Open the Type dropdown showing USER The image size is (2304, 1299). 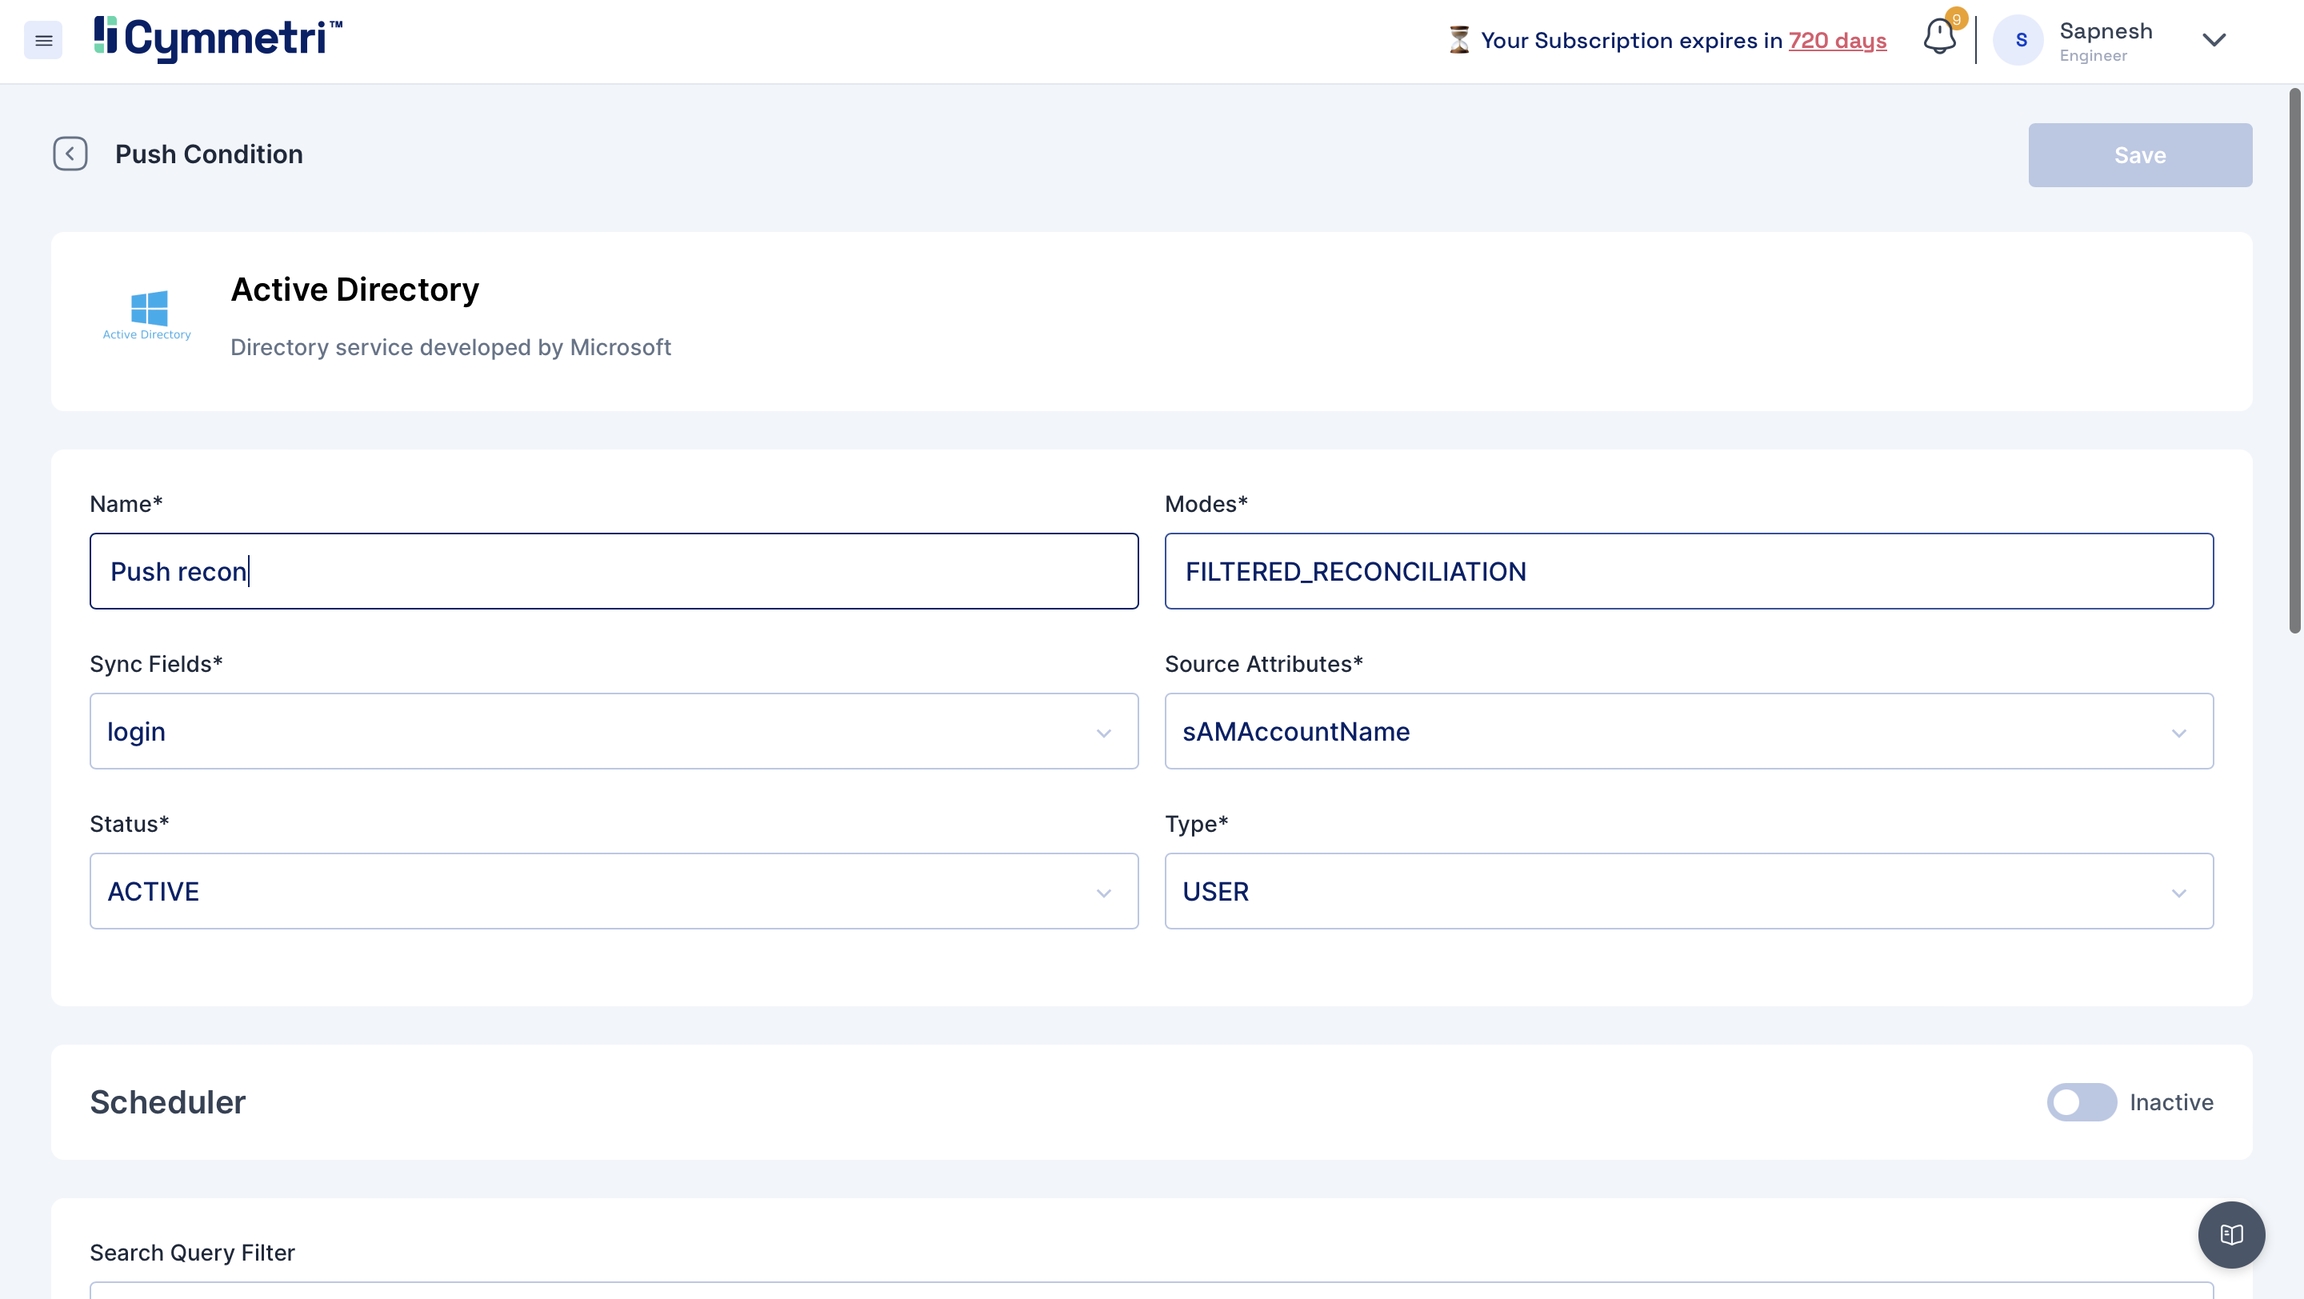1688,891
